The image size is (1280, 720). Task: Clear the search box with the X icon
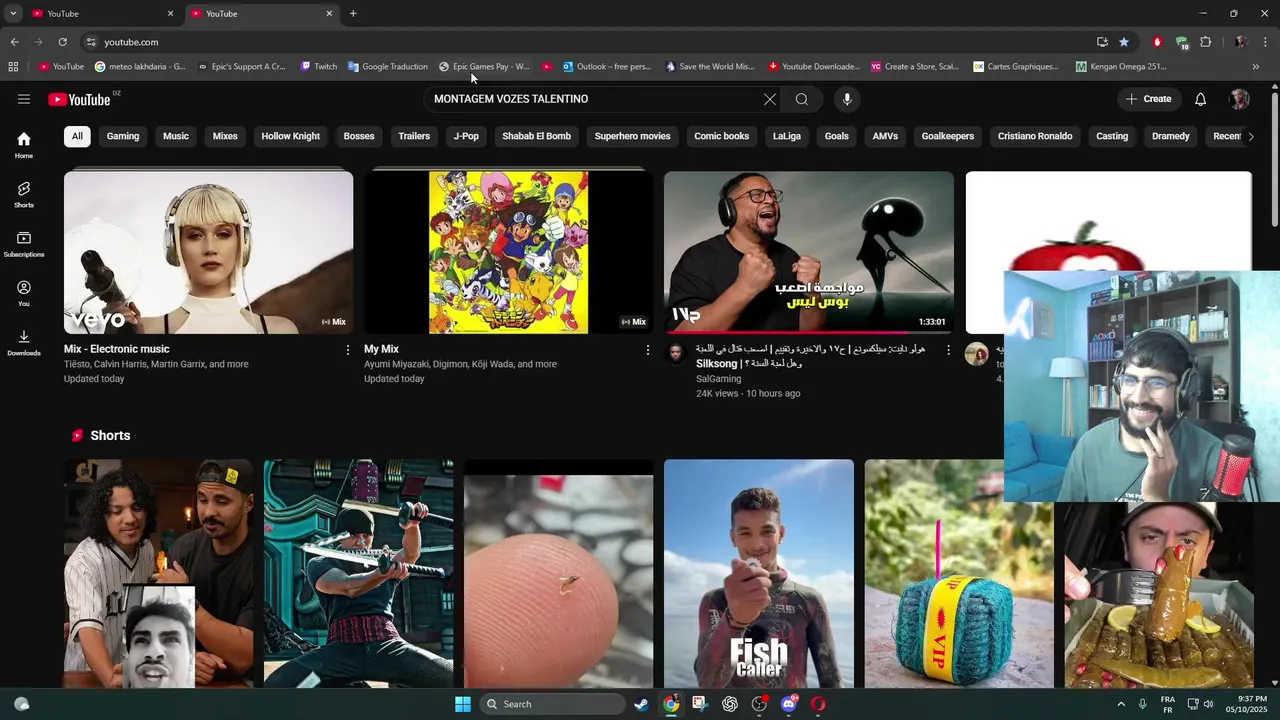coord(770,99)
